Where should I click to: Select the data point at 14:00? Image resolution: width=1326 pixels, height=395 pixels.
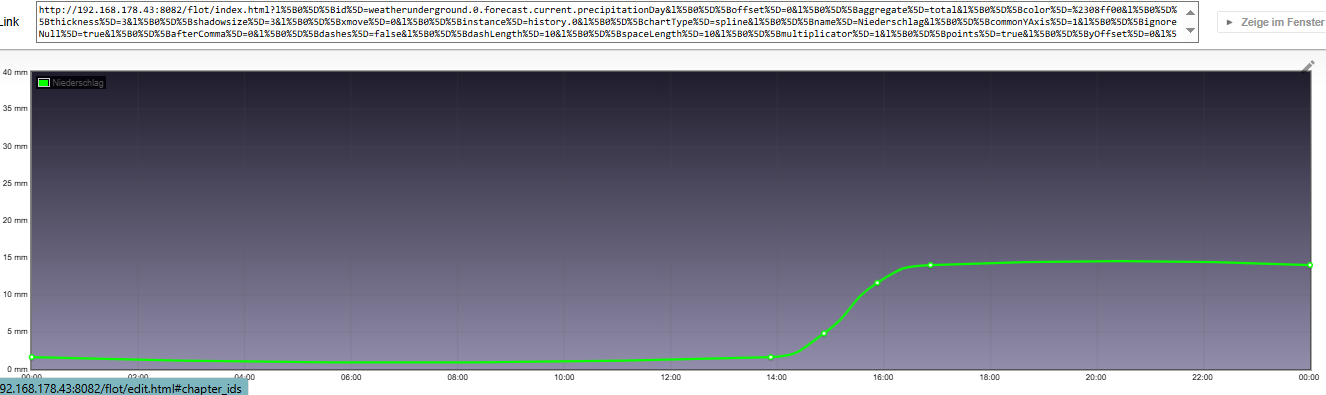tap(771, 357)
